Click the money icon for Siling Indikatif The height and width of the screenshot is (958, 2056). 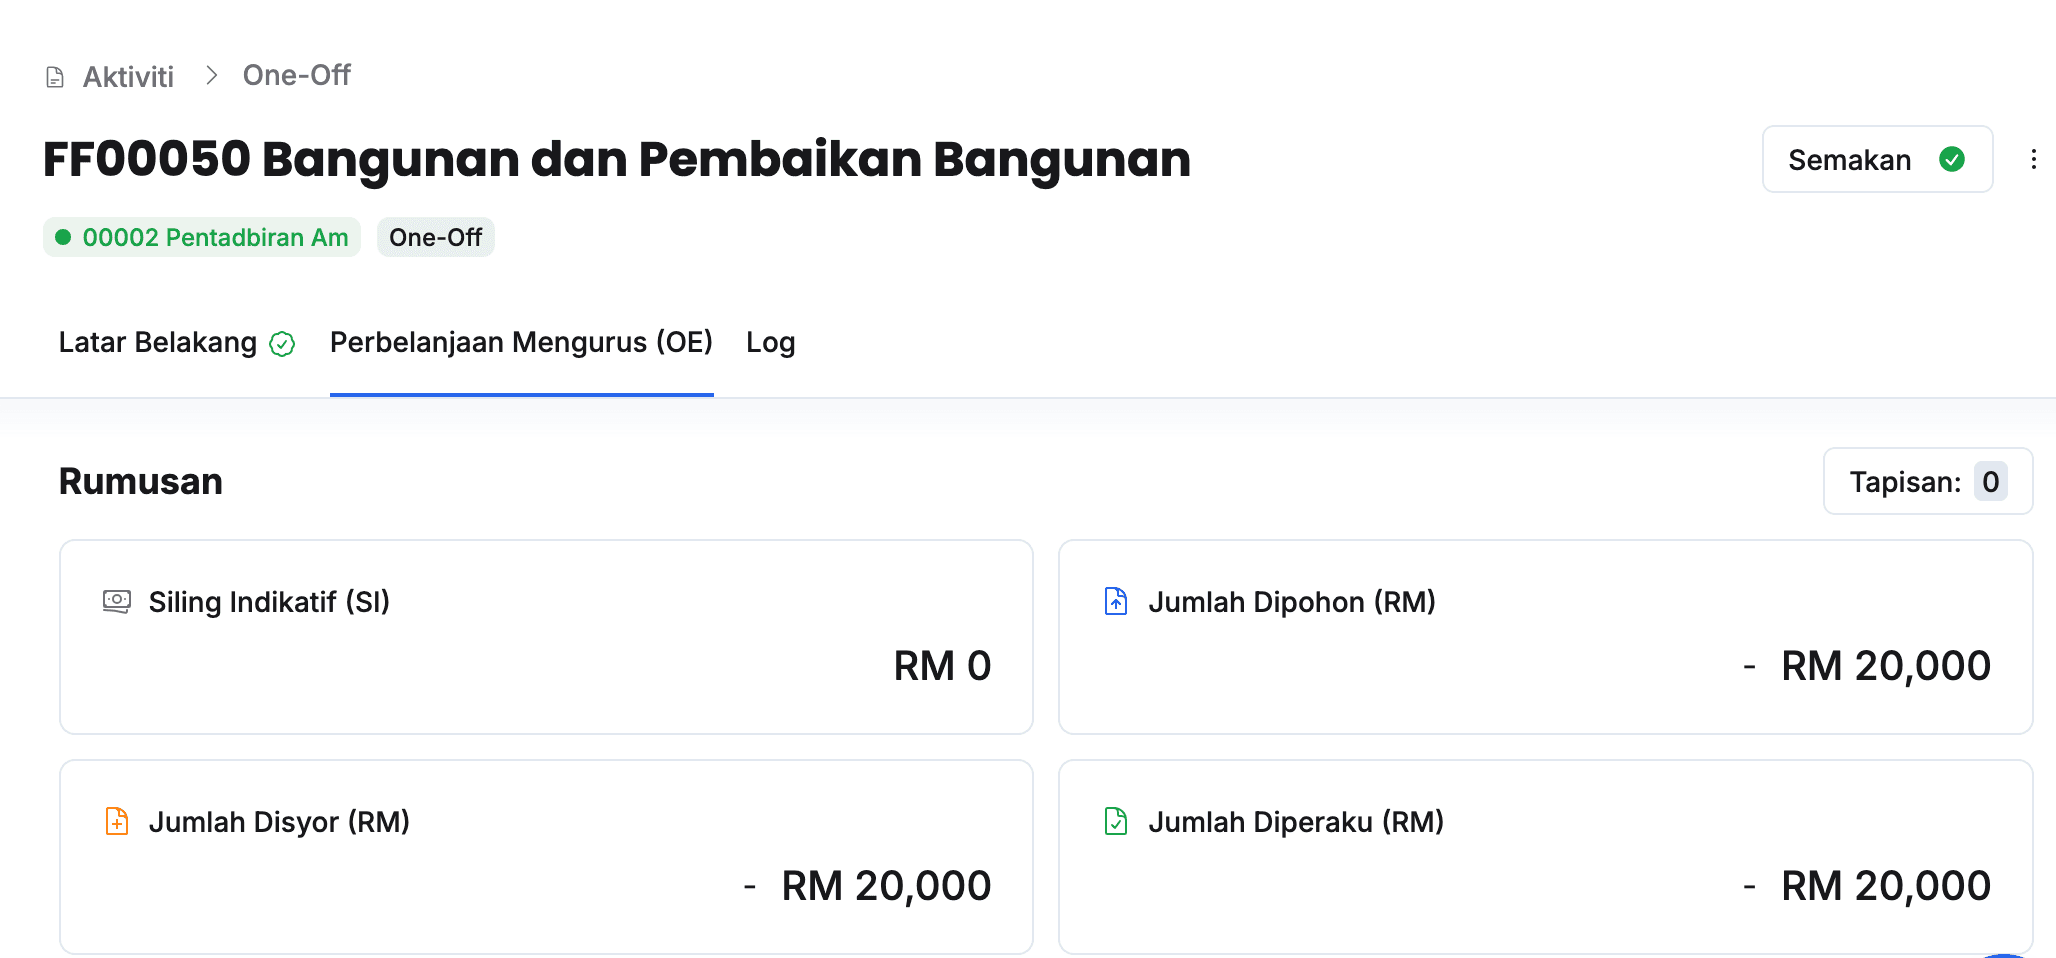click(117, 601)
